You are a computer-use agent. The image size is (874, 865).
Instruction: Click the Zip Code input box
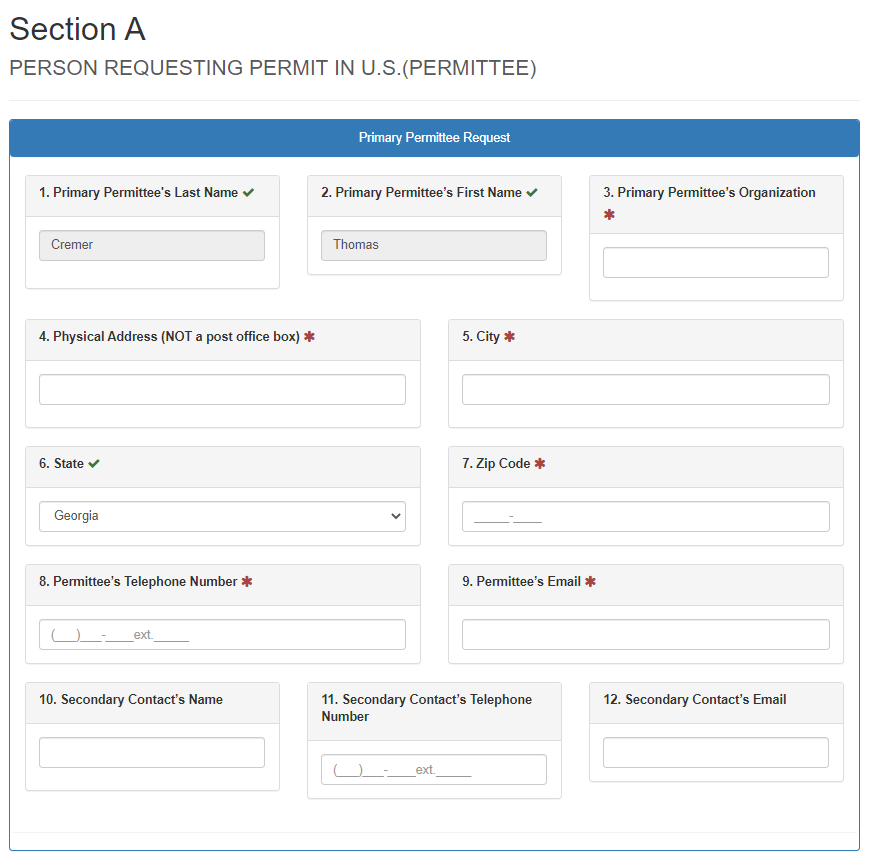645,516
